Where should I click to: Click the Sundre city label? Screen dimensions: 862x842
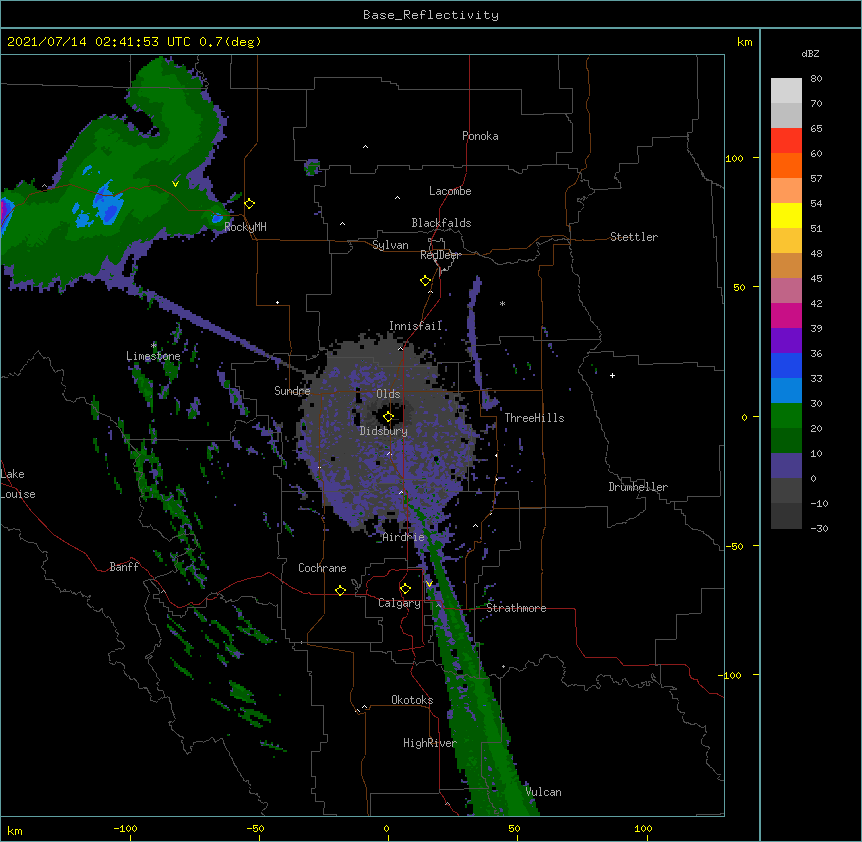[x=292, y=391]
